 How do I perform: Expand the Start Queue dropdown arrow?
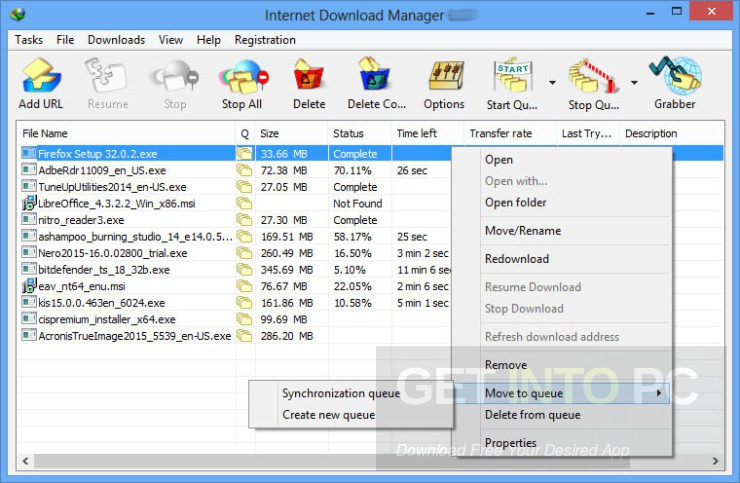coord(552,83)
